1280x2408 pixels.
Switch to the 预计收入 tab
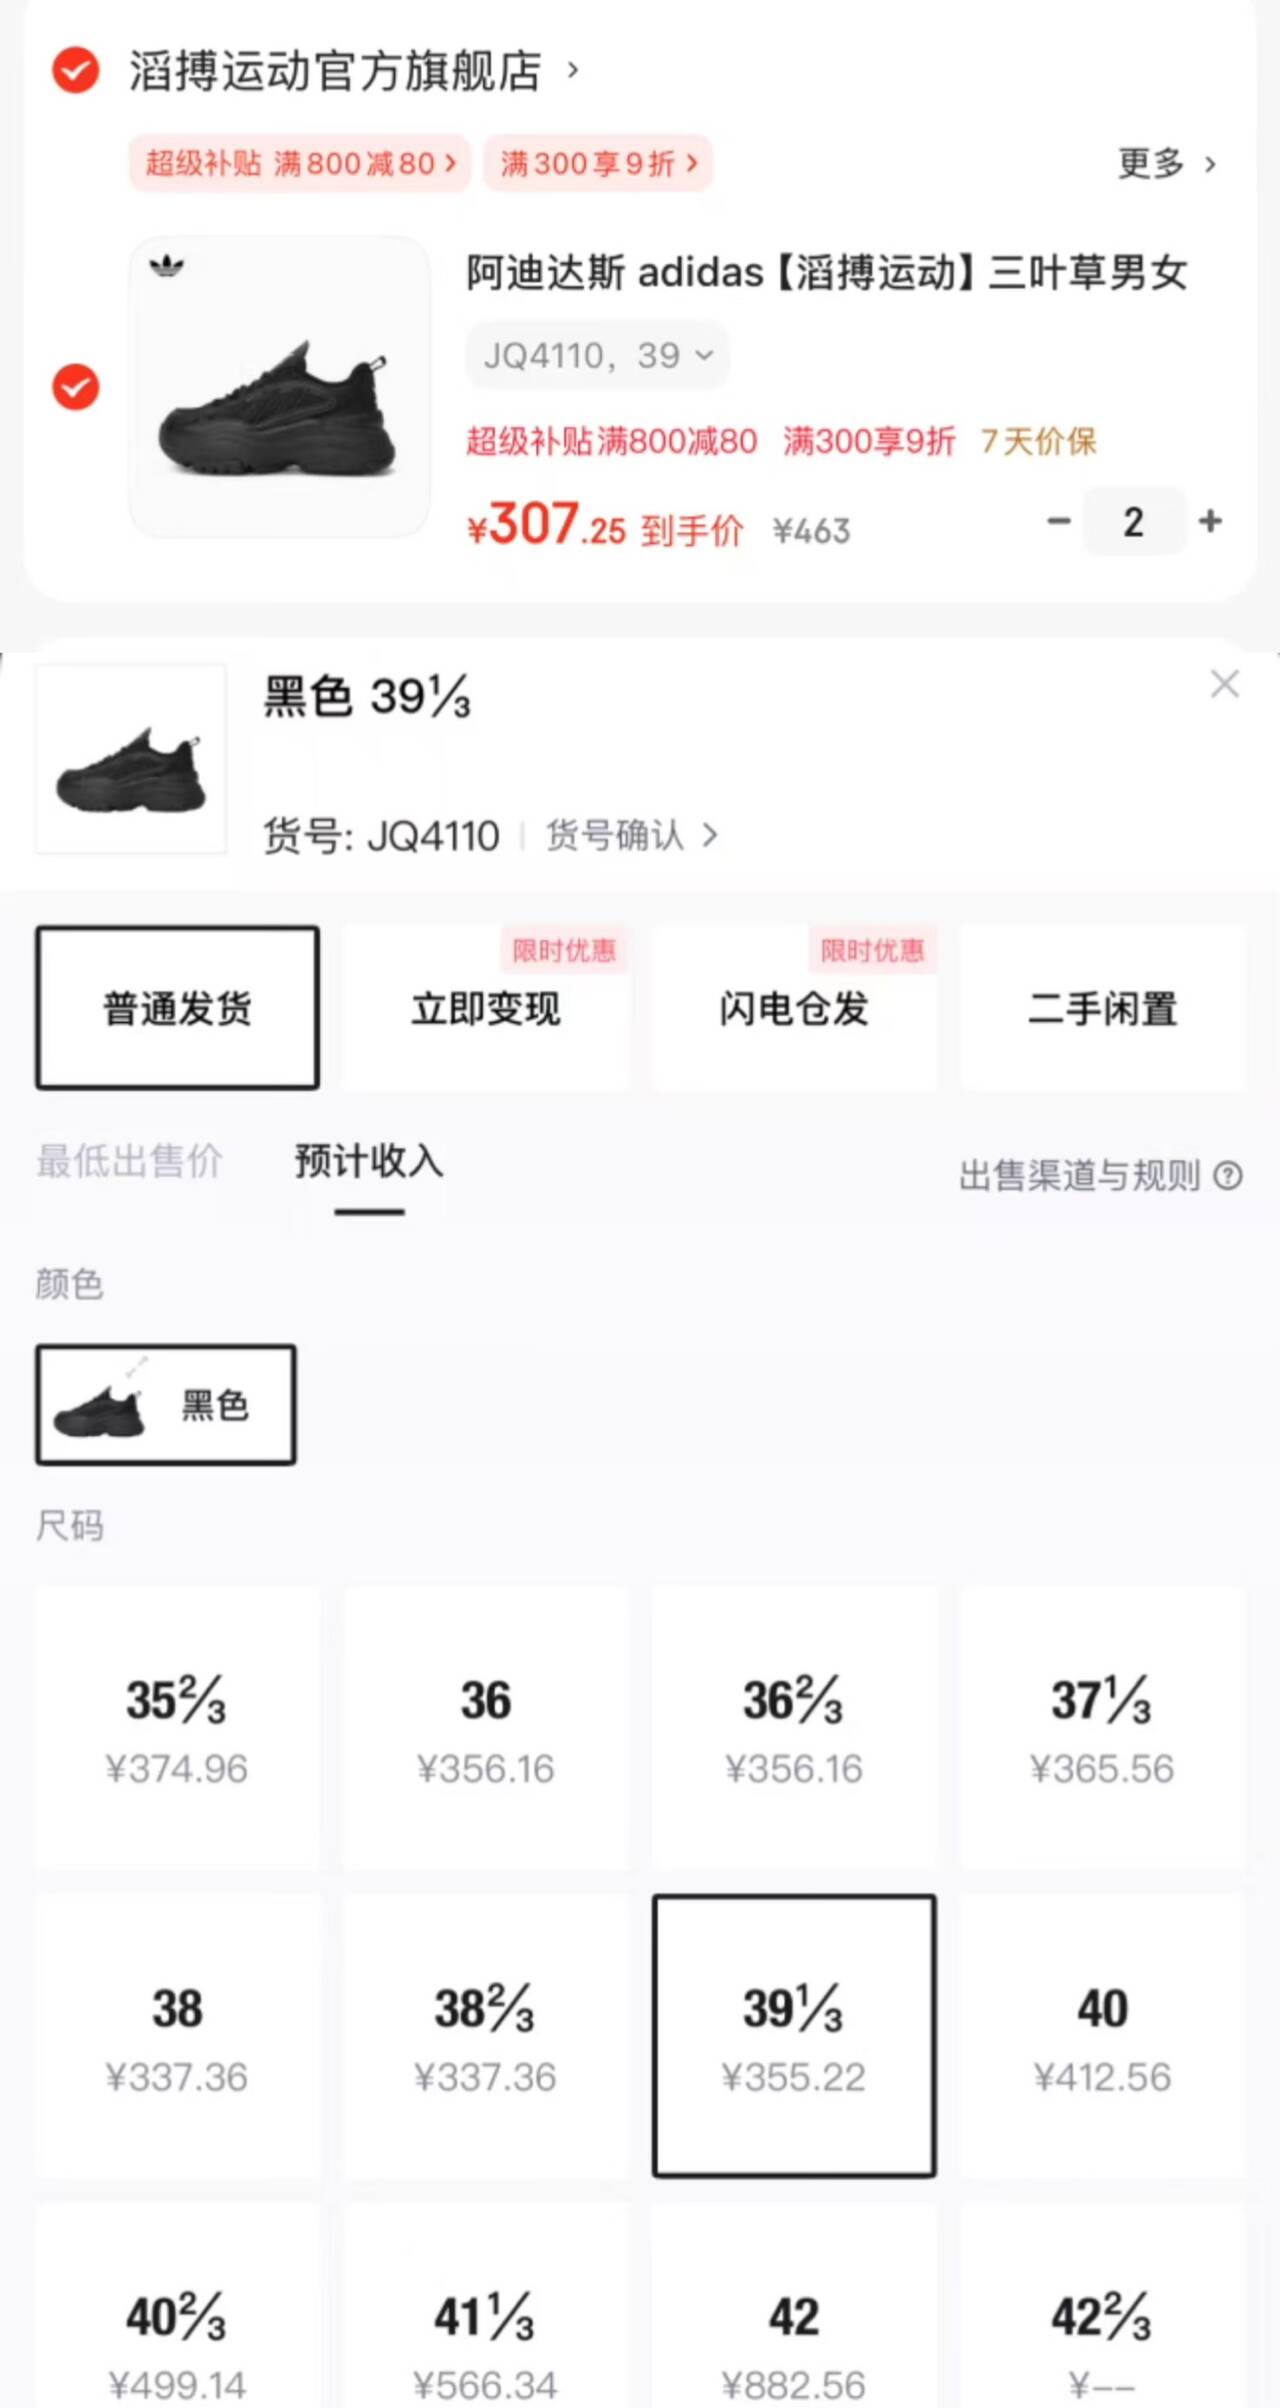click(x=369, y=1161)
